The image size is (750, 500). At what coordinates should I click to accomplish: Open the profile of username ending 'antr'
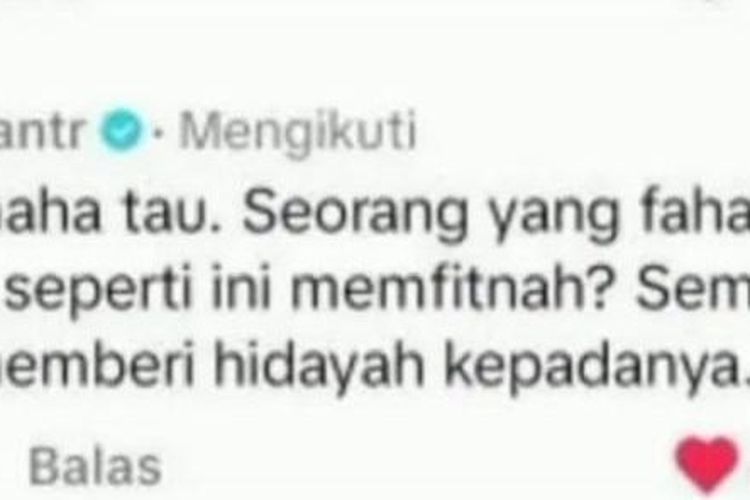pyautogui.click(x=42, y=131)
